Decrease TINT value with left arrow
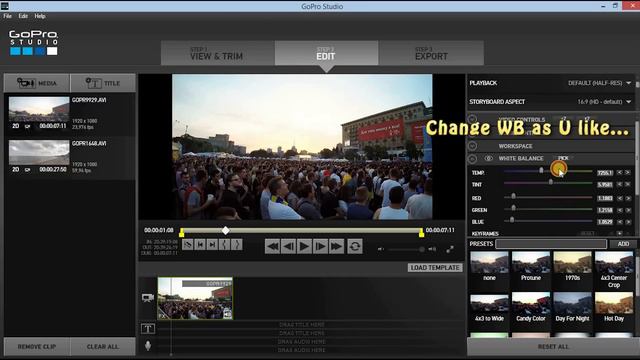The image size is (640, 360). (620, 185)
